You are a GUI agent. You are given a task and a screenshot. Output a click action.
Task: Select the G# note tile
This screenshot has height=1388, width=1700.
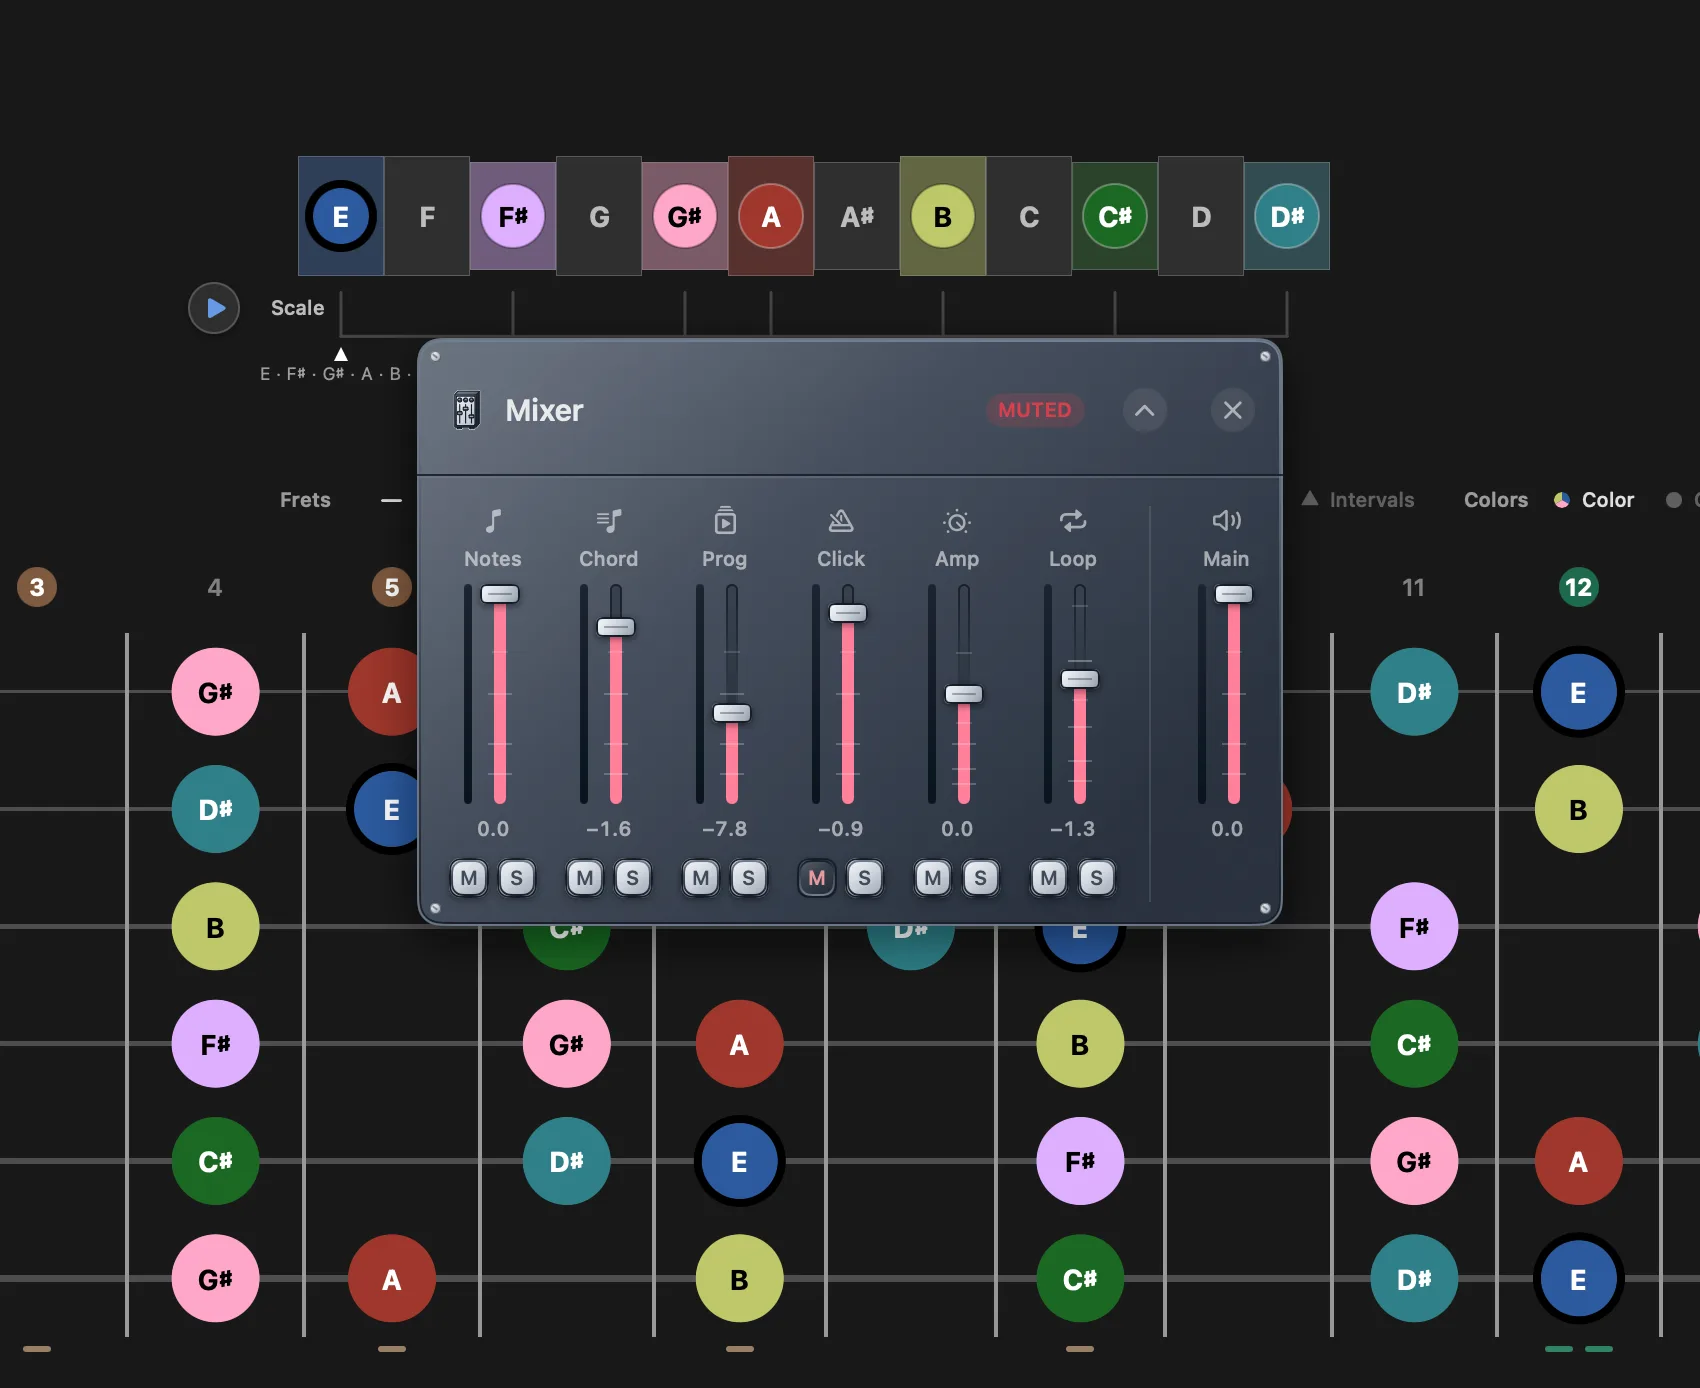click(685, 216)
